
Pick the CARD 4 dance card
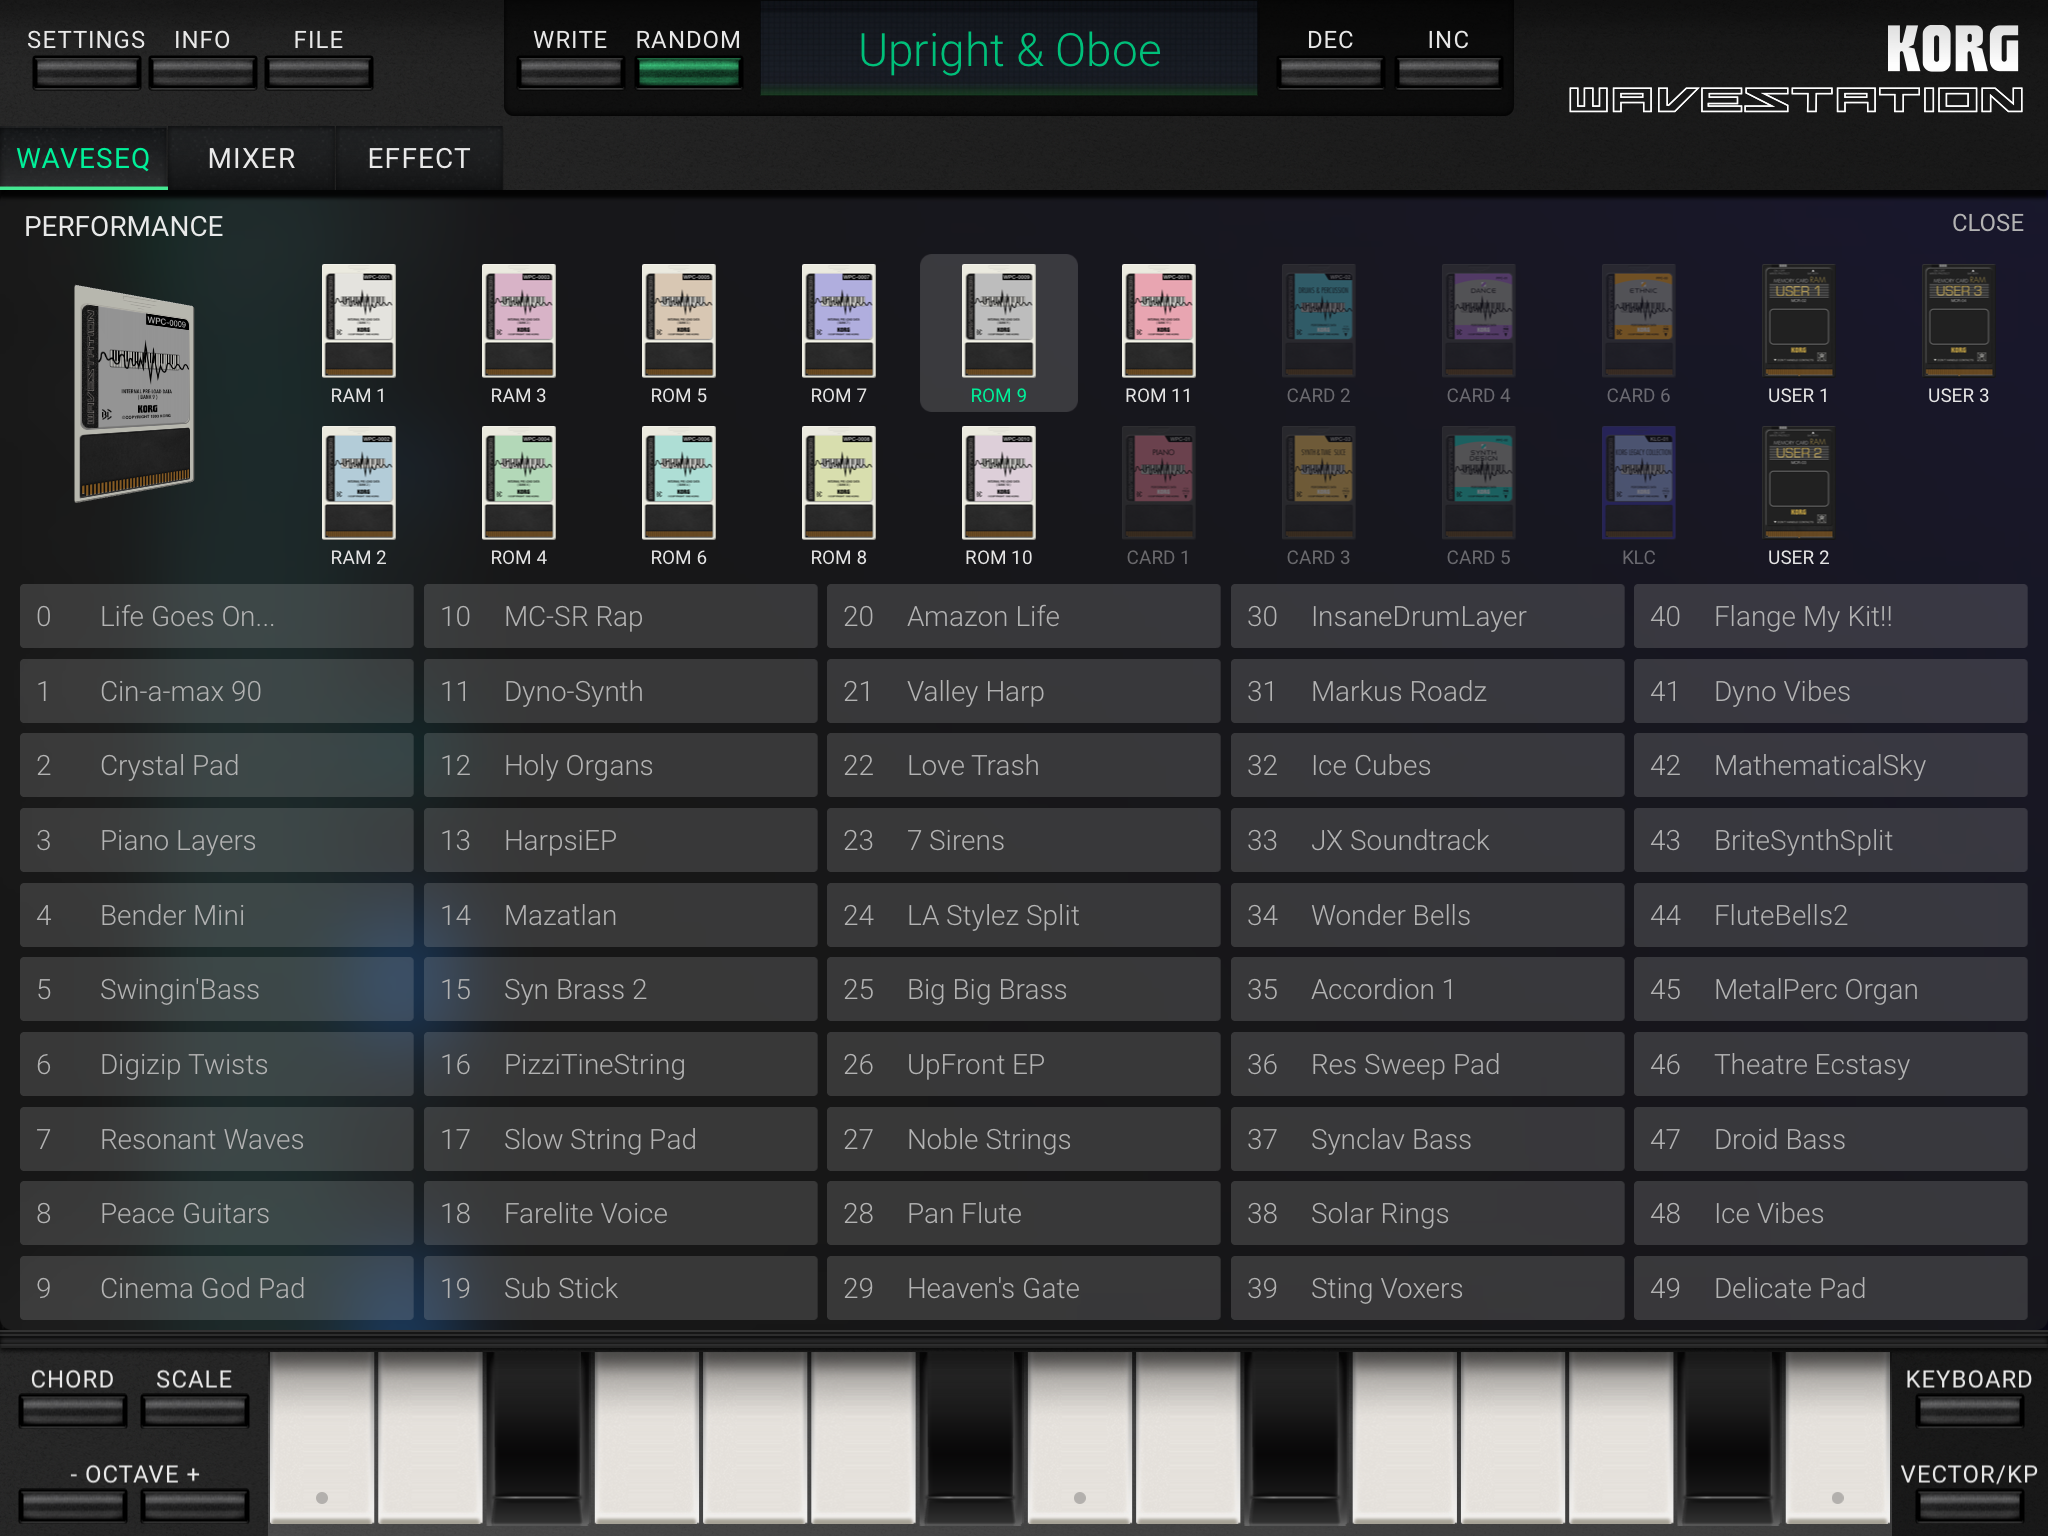pos(1478,322)
